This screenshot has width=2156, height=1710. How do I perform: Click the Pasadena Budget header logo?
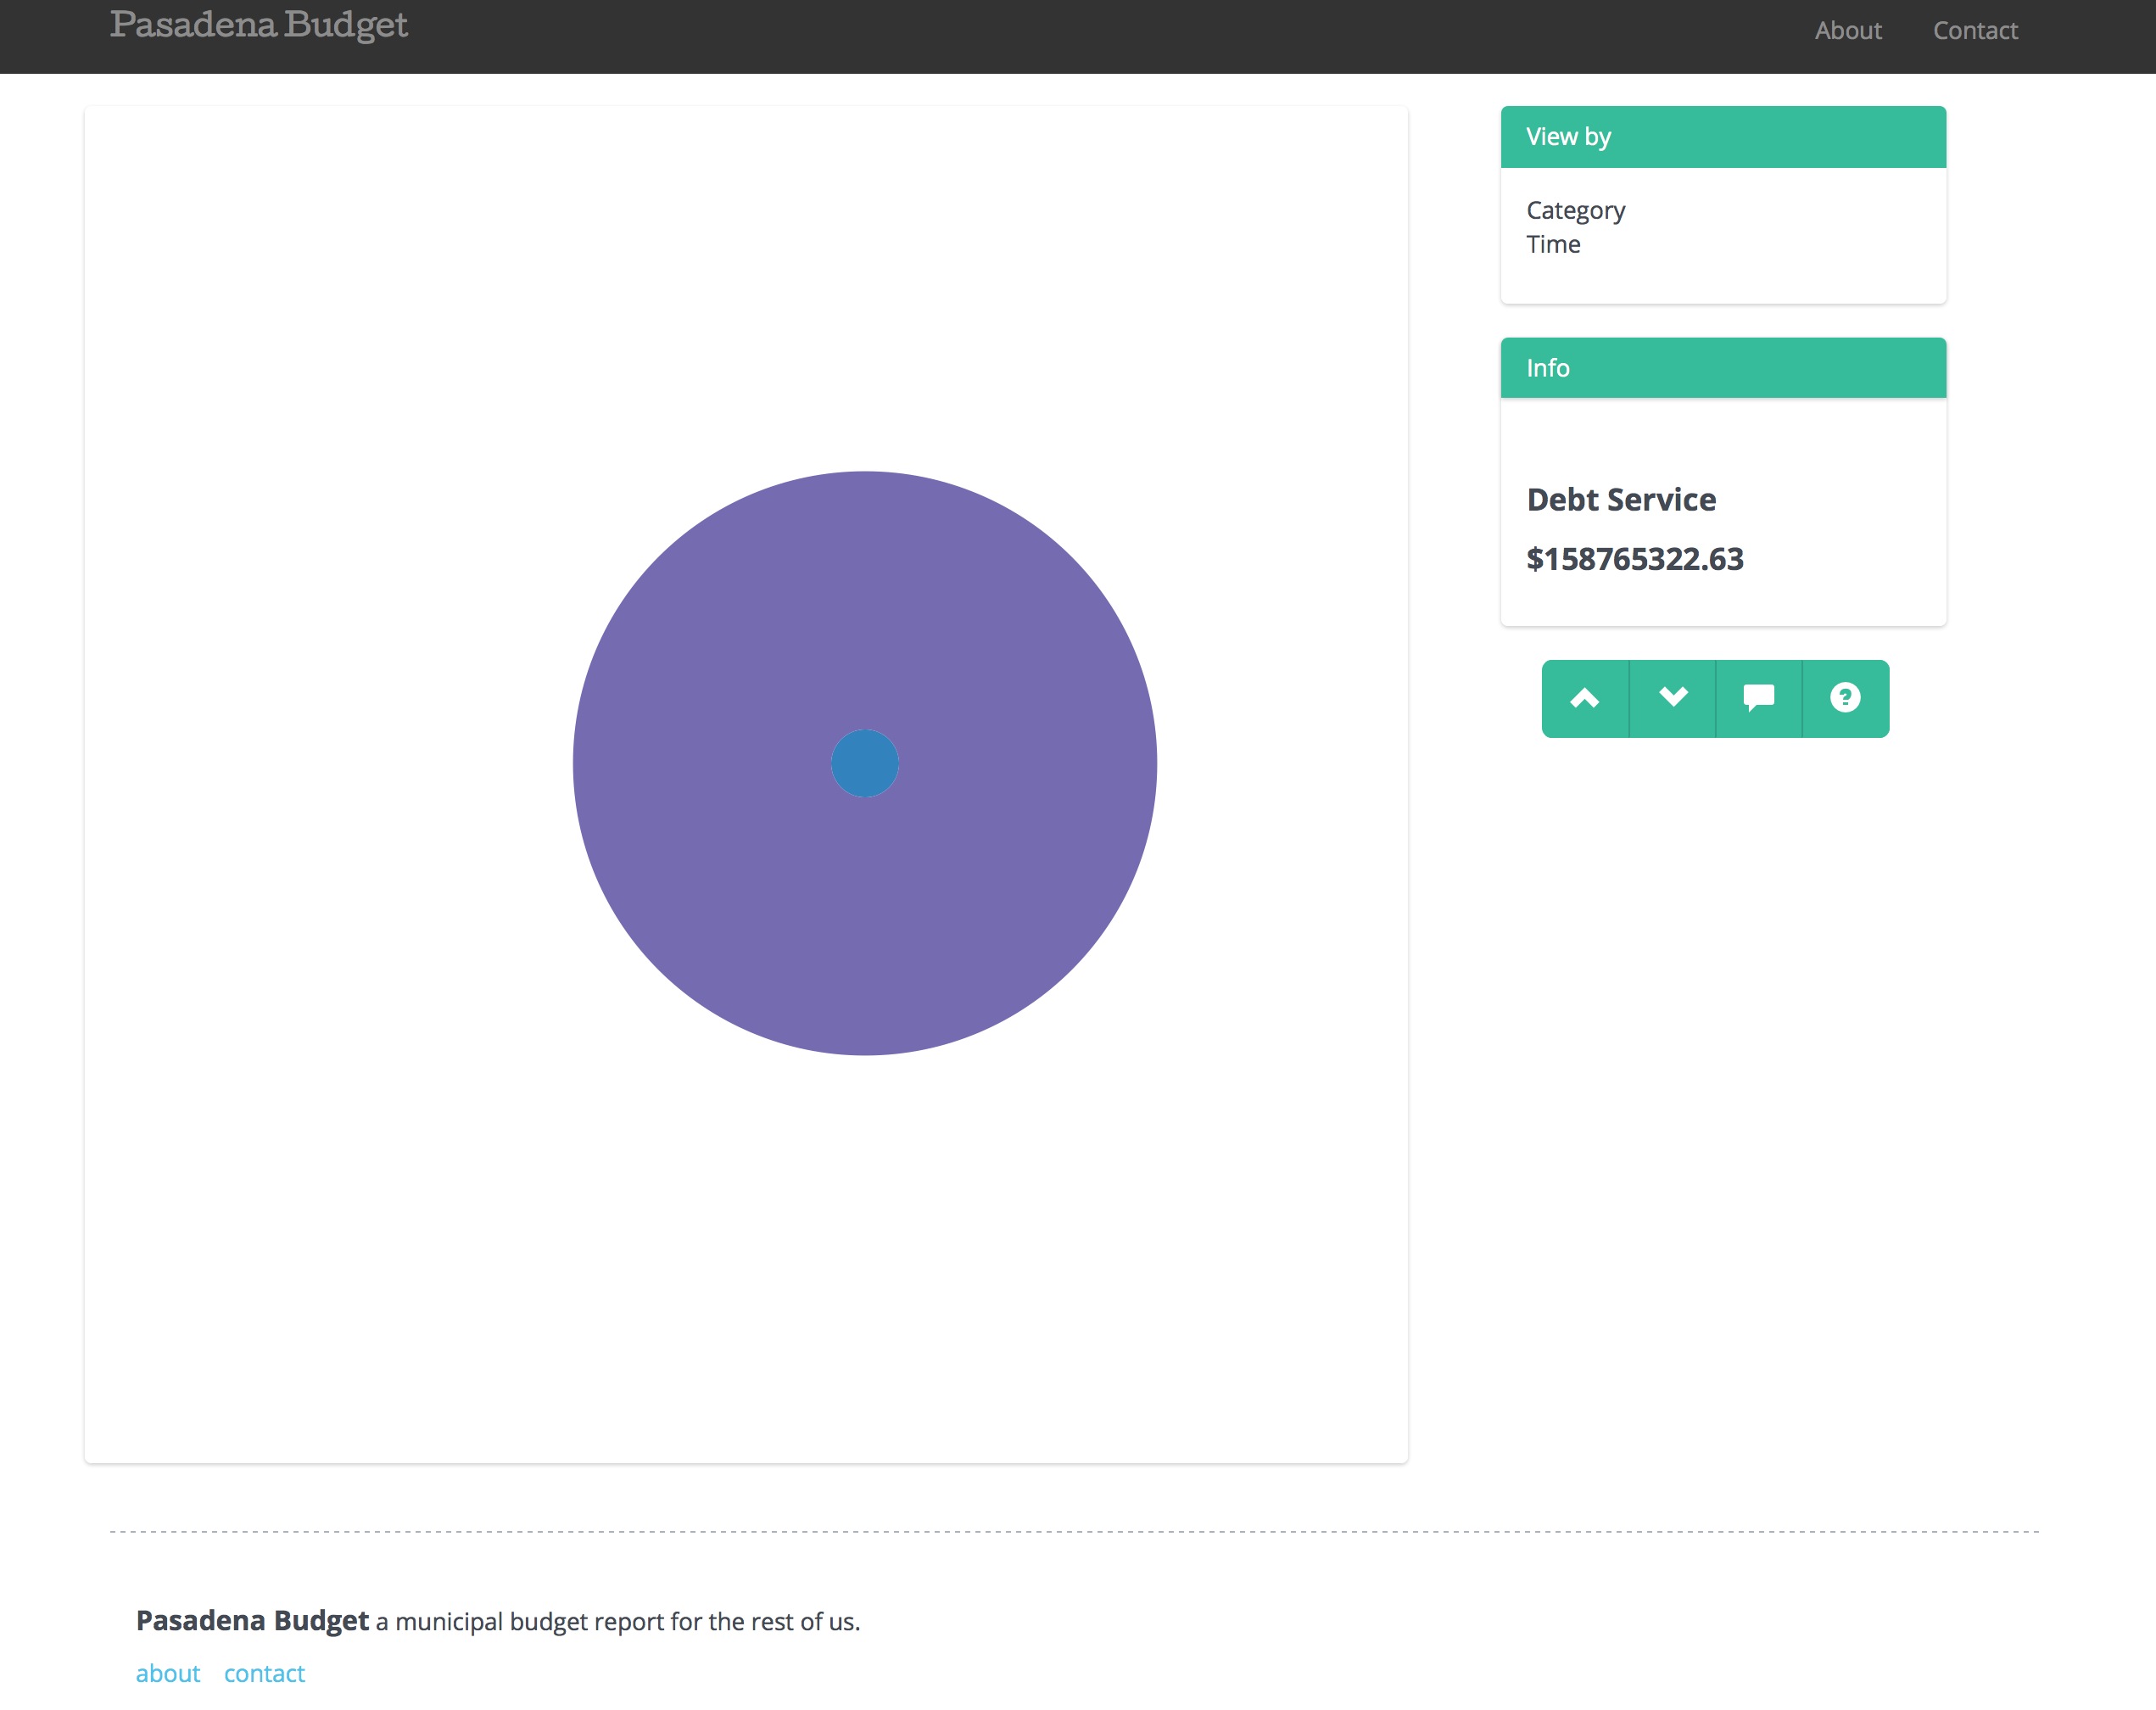coord(258,25)
